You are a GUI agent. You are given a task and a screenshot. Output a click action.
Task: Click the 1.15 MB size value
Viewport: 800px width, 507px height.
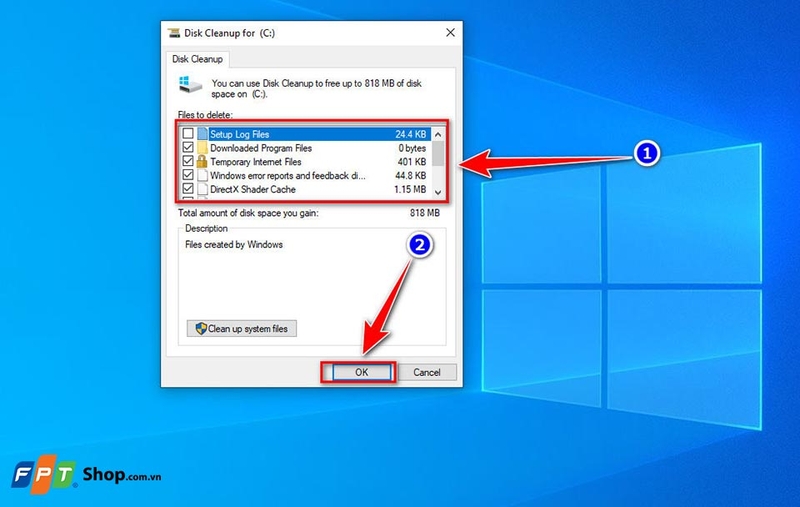(410, 189)
